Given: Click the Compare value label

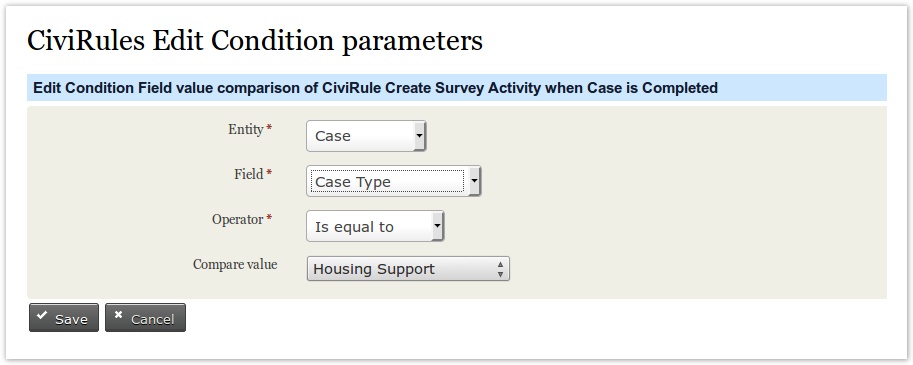Looking at the screenshot, I should pyautogui.click(x=235, y=264).
